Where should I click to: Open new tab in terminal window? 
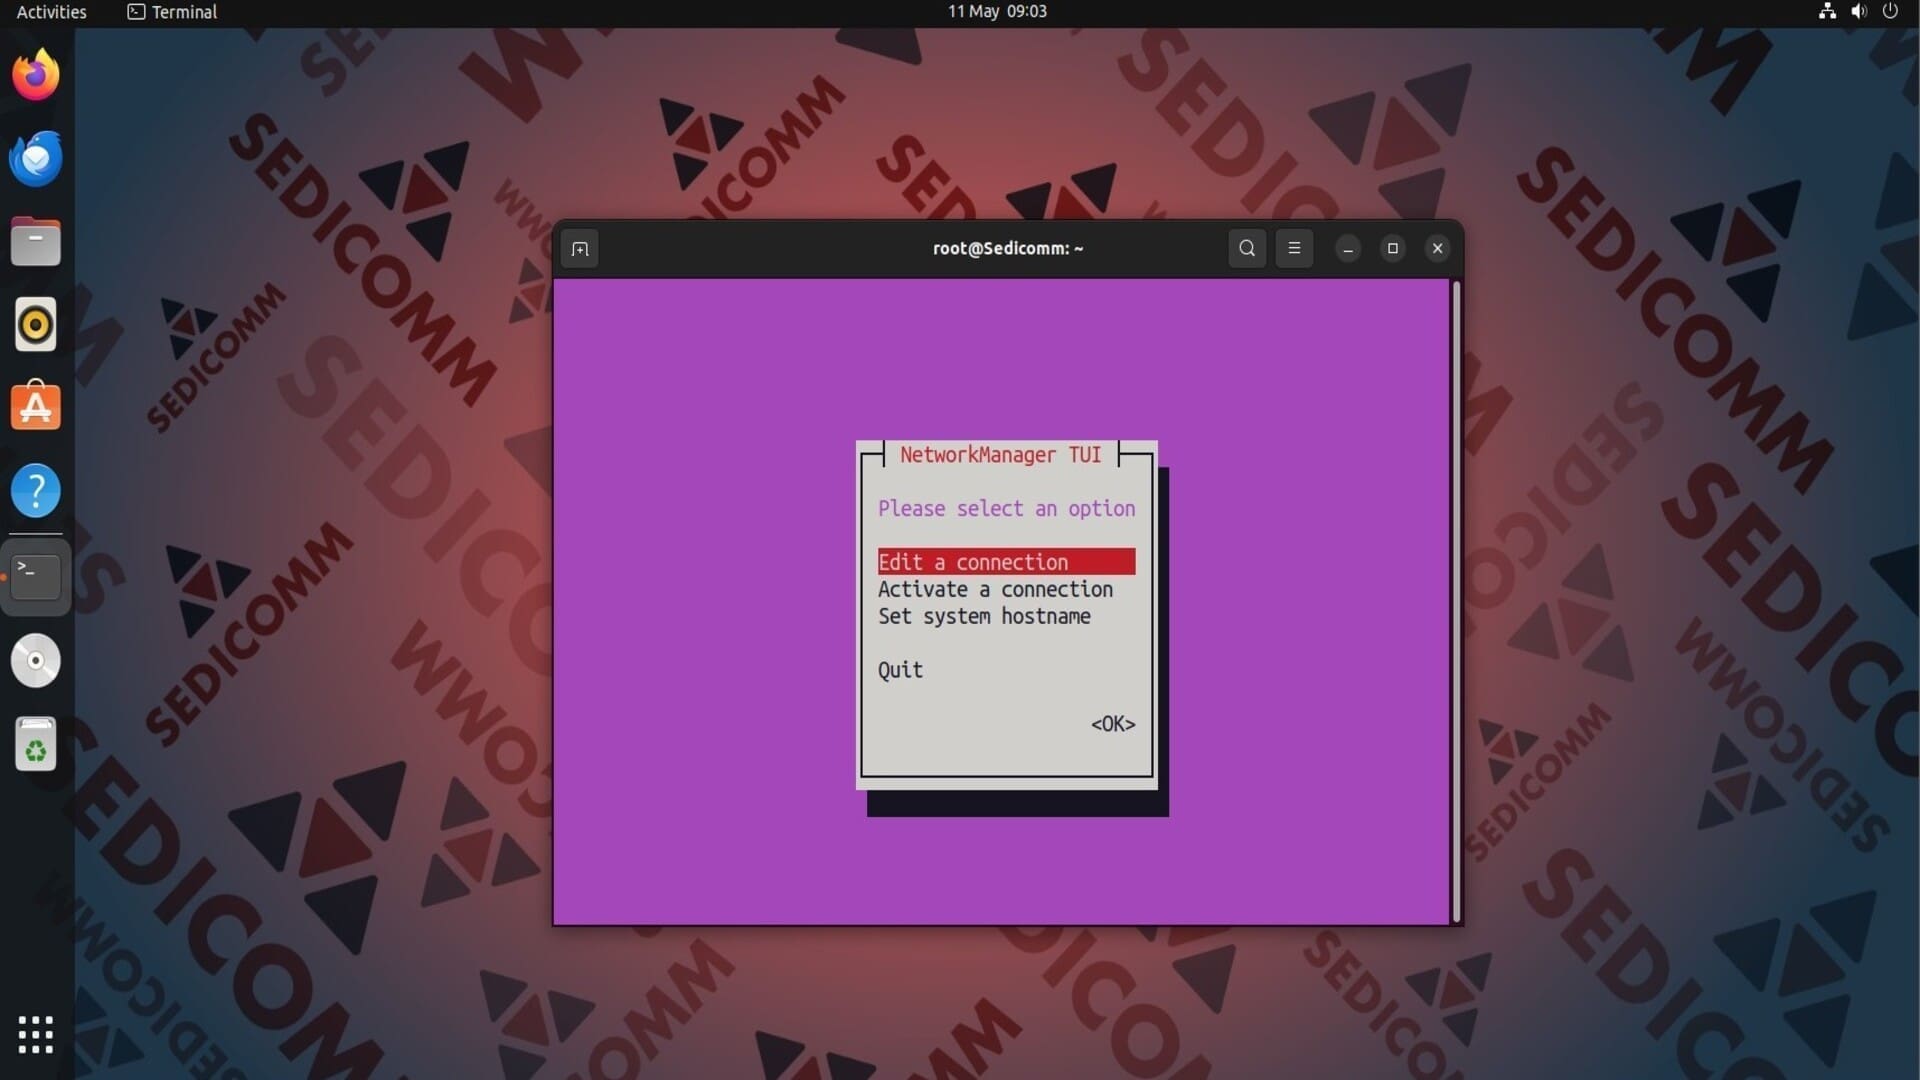(x=580, y=249)
